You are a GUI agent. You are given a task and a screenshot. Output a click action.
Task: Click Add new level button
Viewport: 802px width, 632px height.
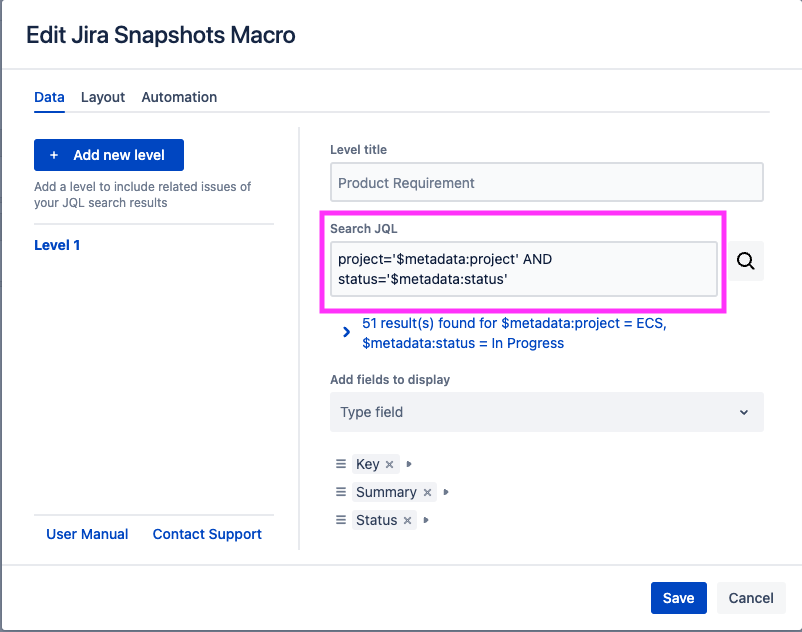tap(109, 155)
